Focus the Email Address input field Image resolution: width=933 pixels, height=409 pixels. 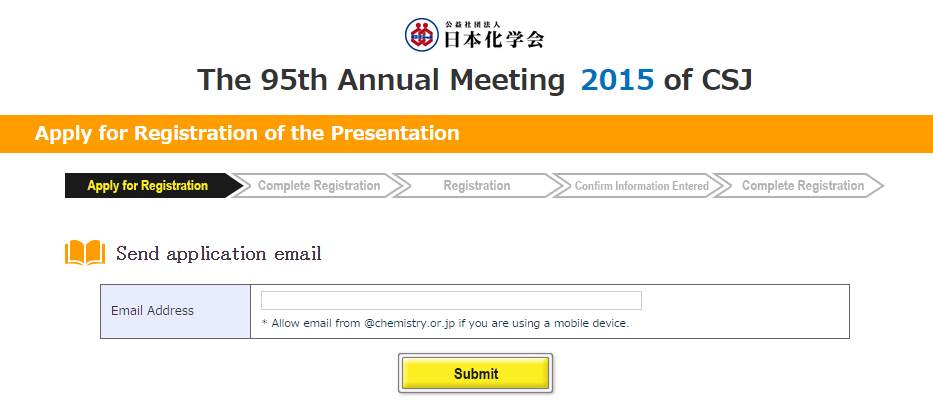pos(451,301)
